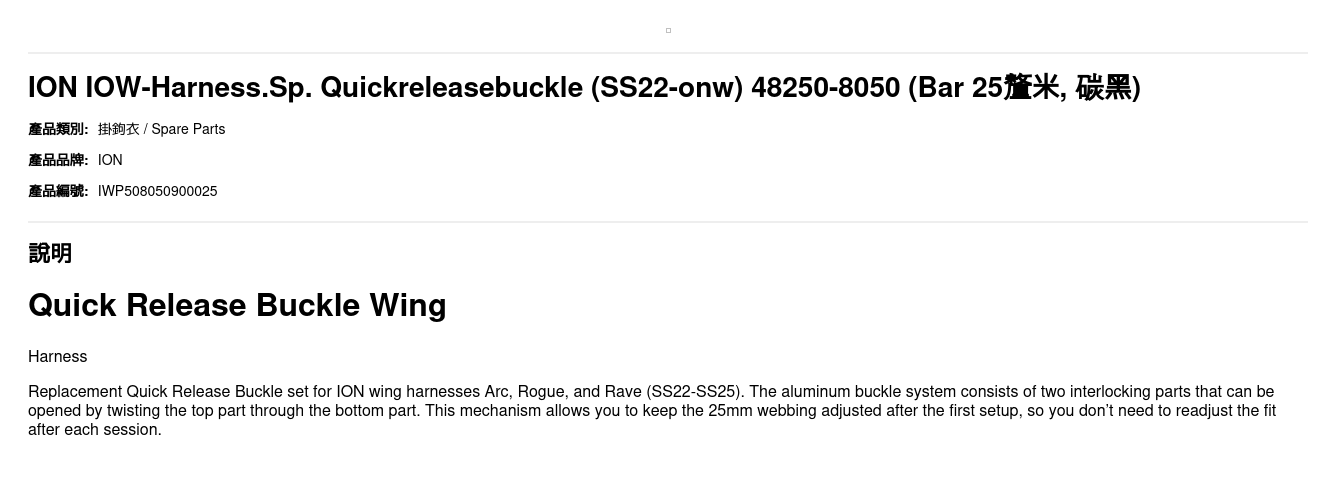Click the divider line below the product number

click(x=668, y=222)
